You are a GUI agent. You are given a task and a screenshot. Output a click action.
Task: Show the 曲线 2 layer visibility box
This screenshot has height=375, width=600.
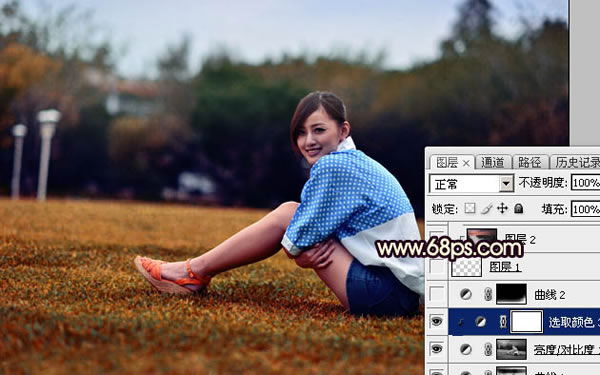tap(437, 294)
